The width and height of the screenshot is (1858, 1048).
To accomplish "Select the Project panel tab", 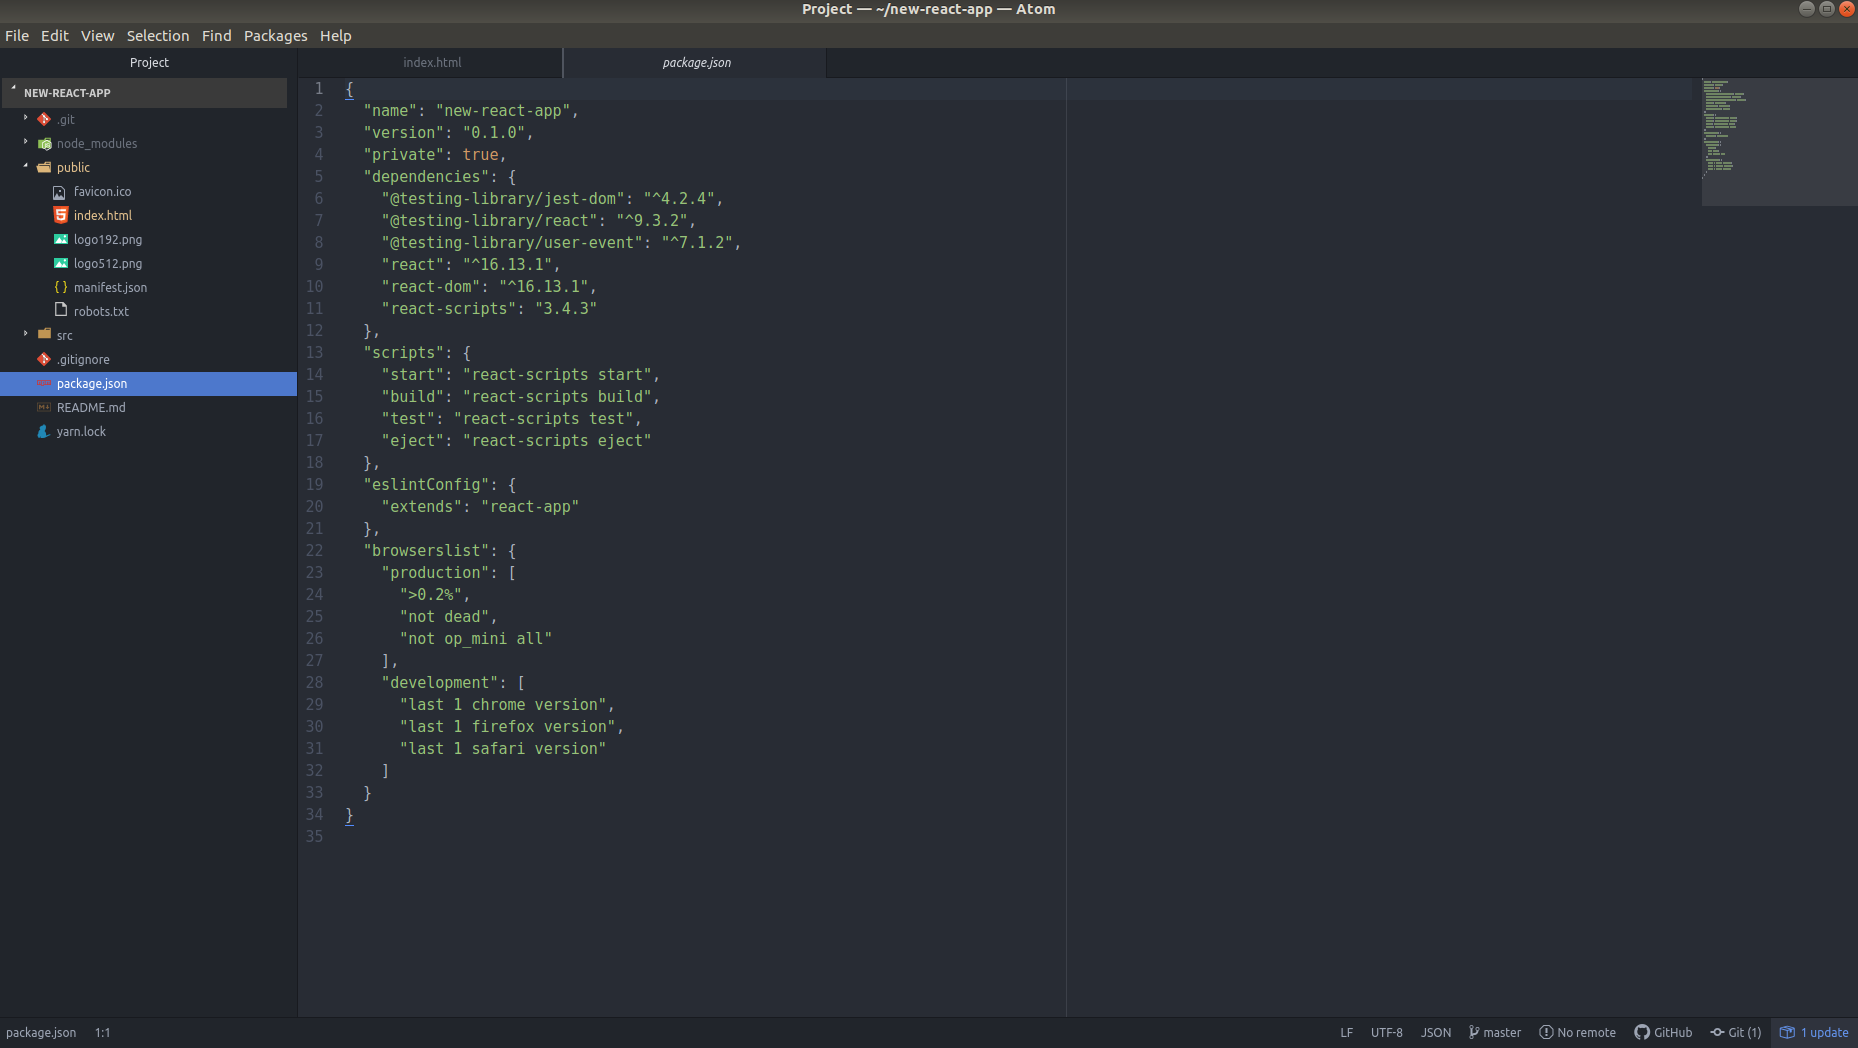I will 149,62.
